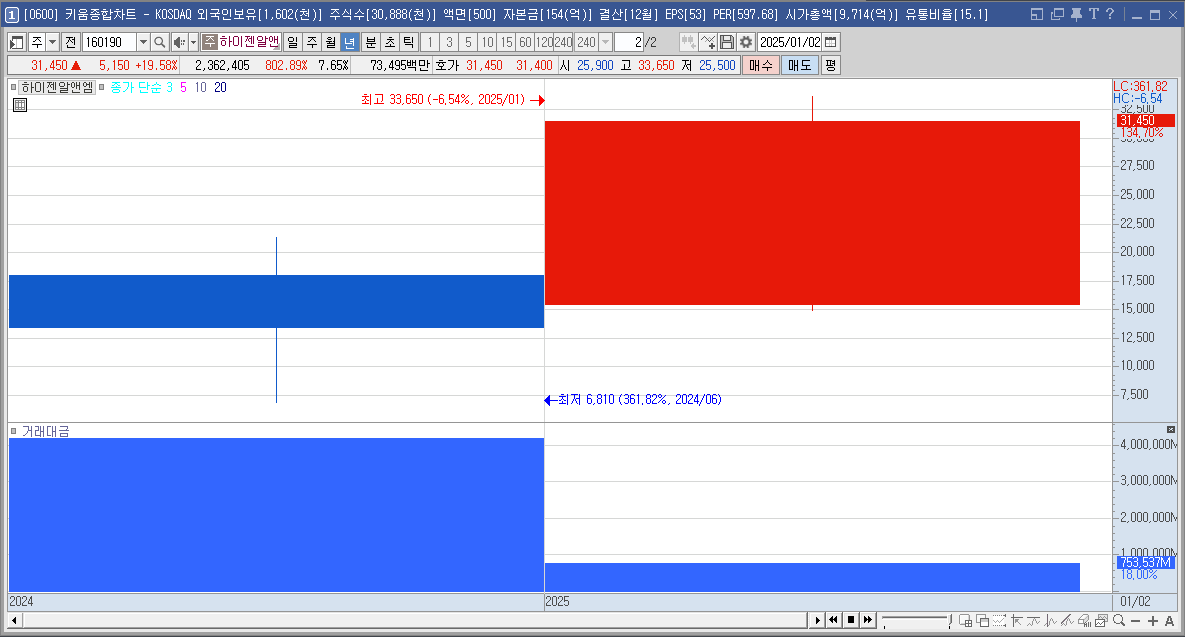The image size is (1185, 637).
Task: Click the first 240 interval button
Action: pos(563,42)
